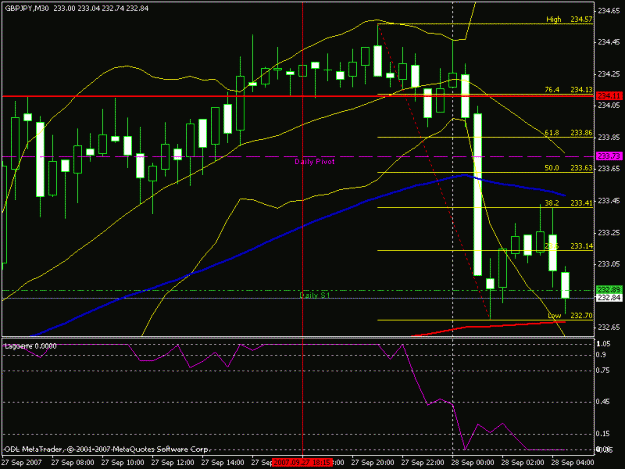The width and height of the screenshot is (625, 469).
Task: Click the 28 Sep 02:00 time axis label
Action: [x=522, y=463]
